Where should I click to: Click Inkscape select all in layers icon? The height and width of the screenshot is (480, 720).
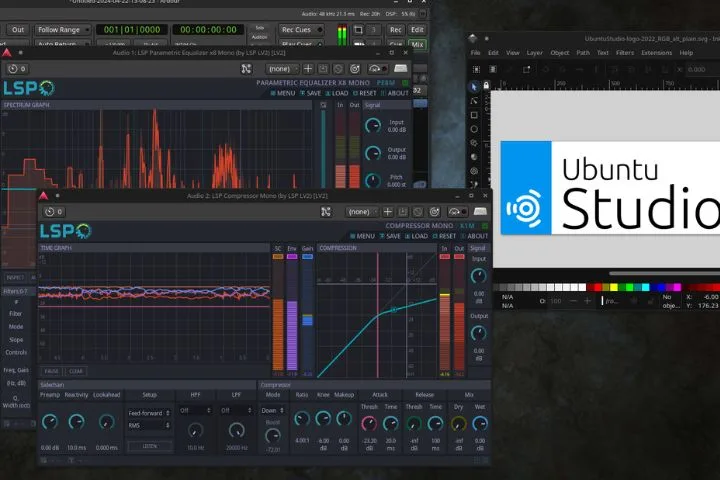pyautogui.click(x=493, y=69)
